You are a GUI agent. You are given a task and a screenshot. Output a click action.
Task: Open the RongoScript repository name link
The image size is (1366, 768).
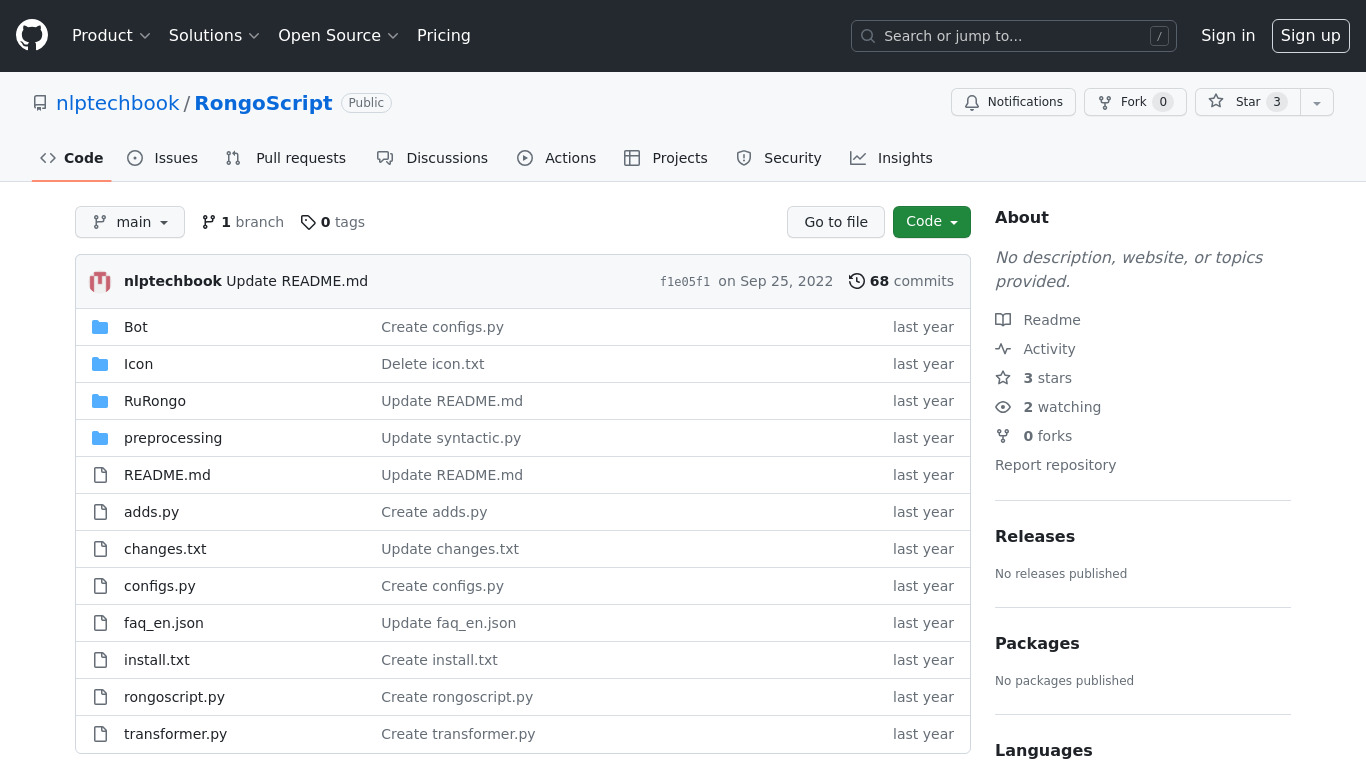tap(263, 103)
